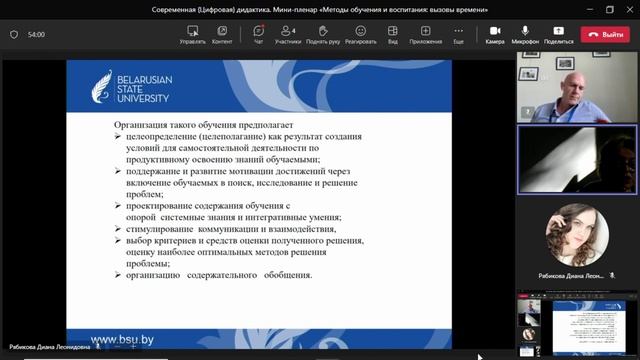The height and width of the screenshot is (360, 640).
Task: Click the Belarusian State University logo
Action: 131,87
